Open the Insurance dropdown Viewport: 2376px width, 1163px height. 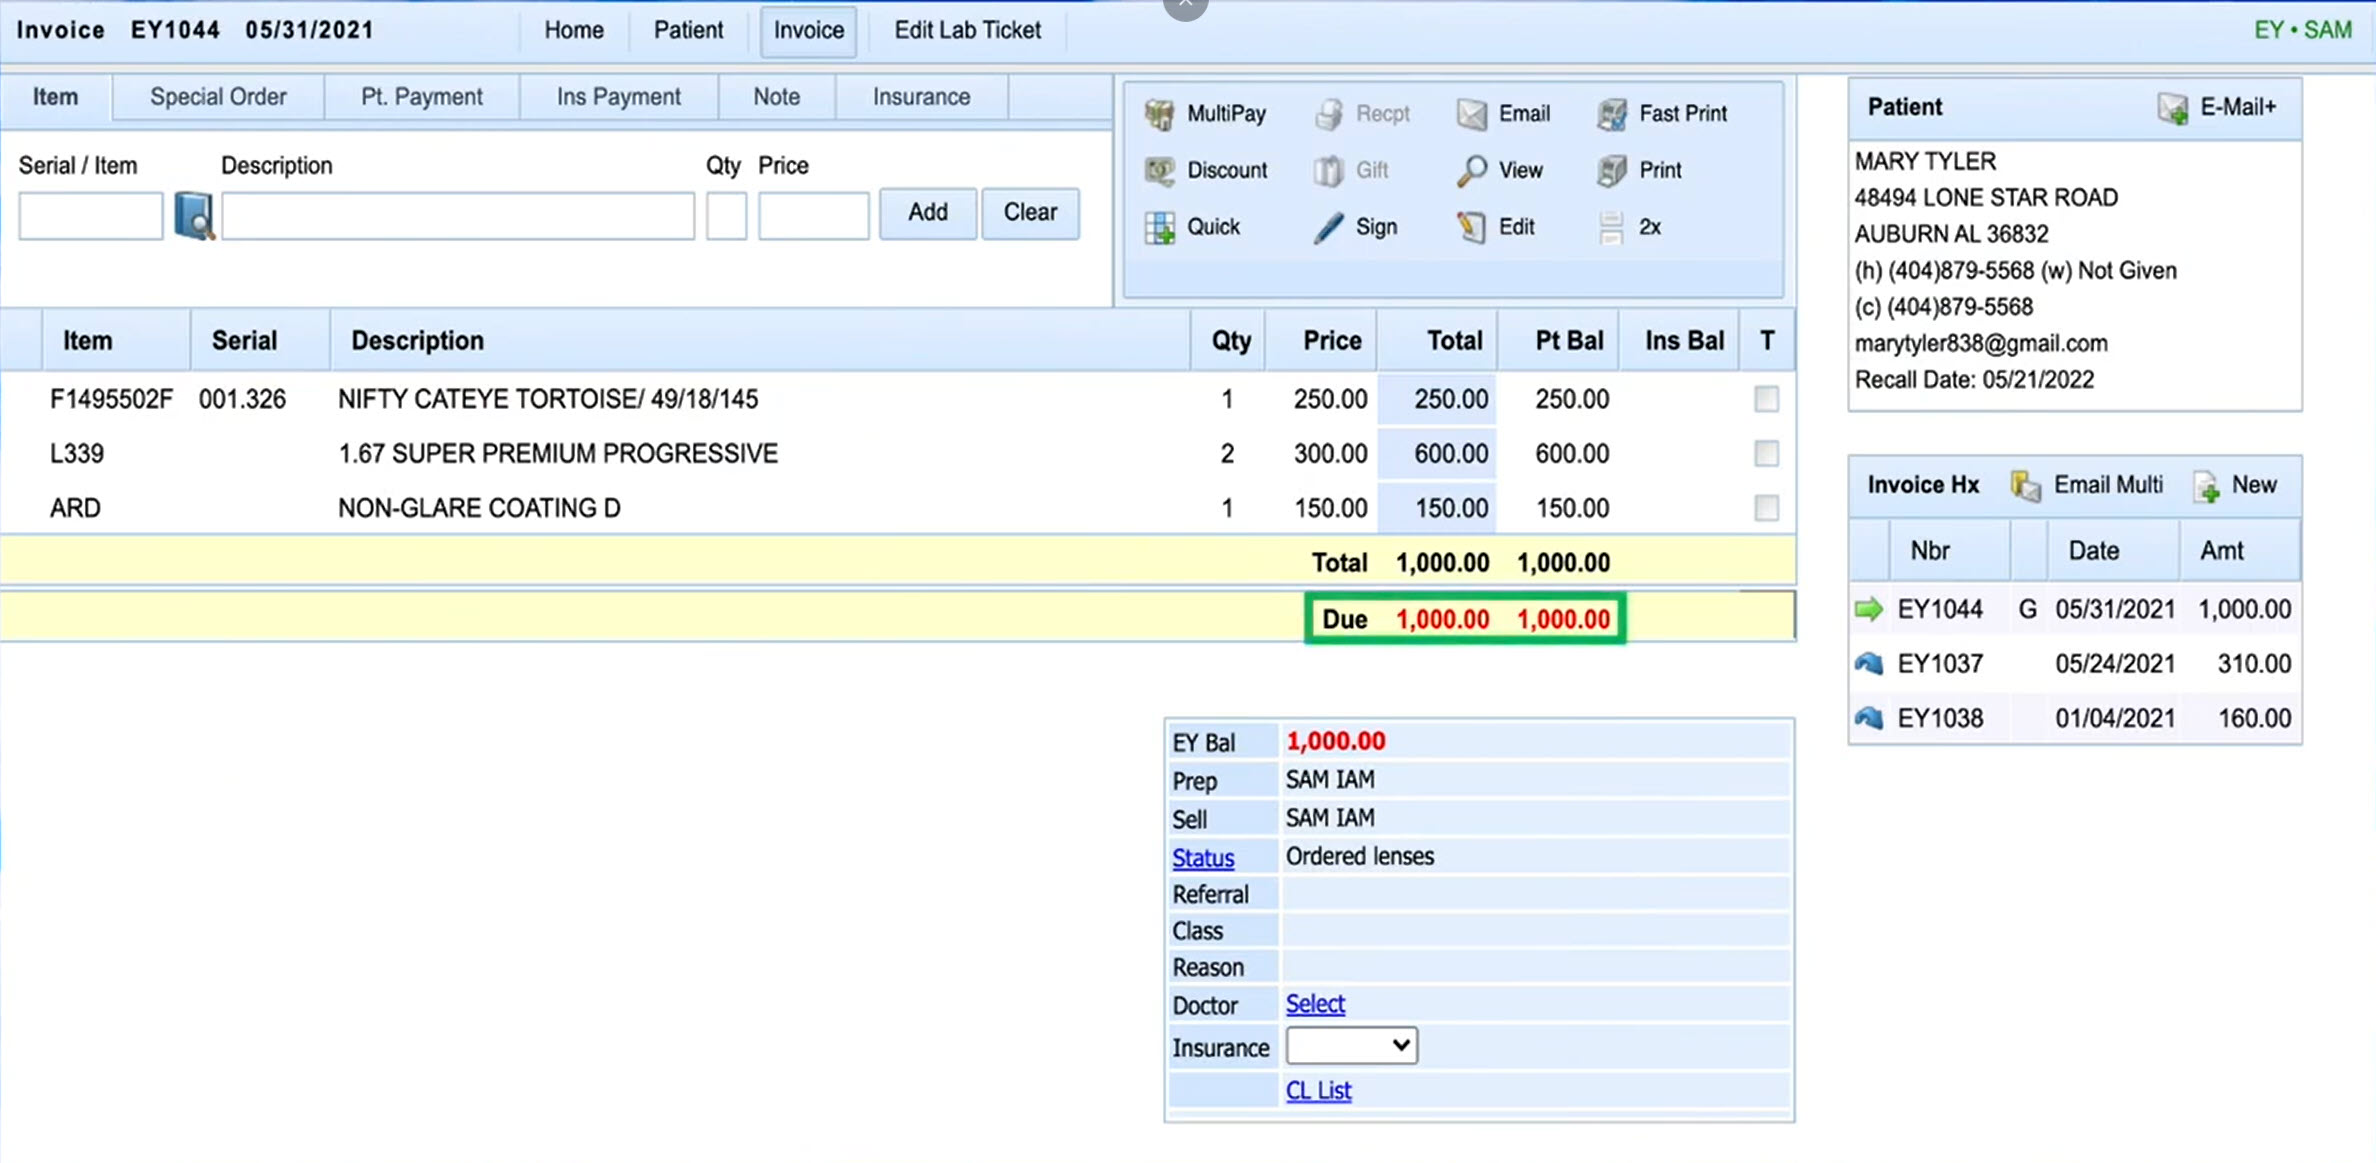(x=1350, y=1045)
